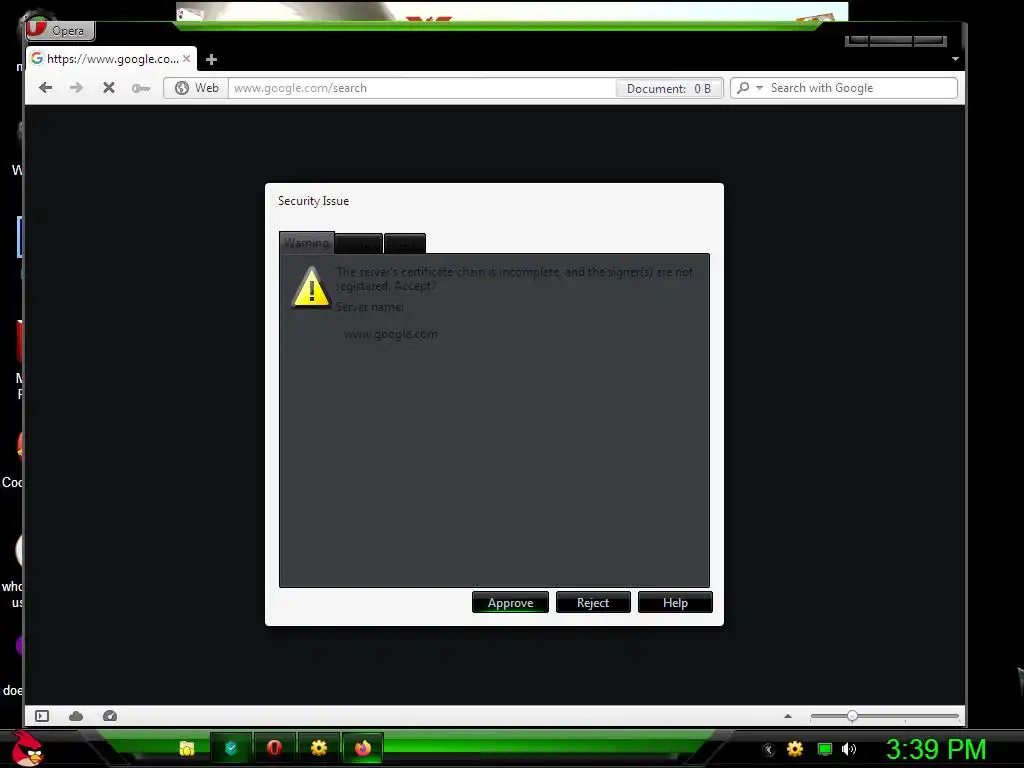Show hidden tray icons arrow
The image size is (1024, 768).
pyautogui.click(x=769, y=750)
